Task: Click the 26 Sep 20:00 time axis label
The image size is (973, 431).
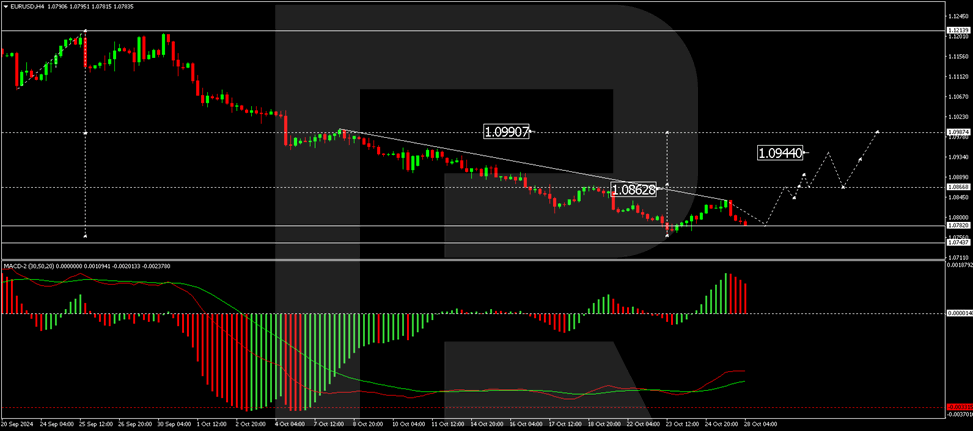Action: [133, 424]
